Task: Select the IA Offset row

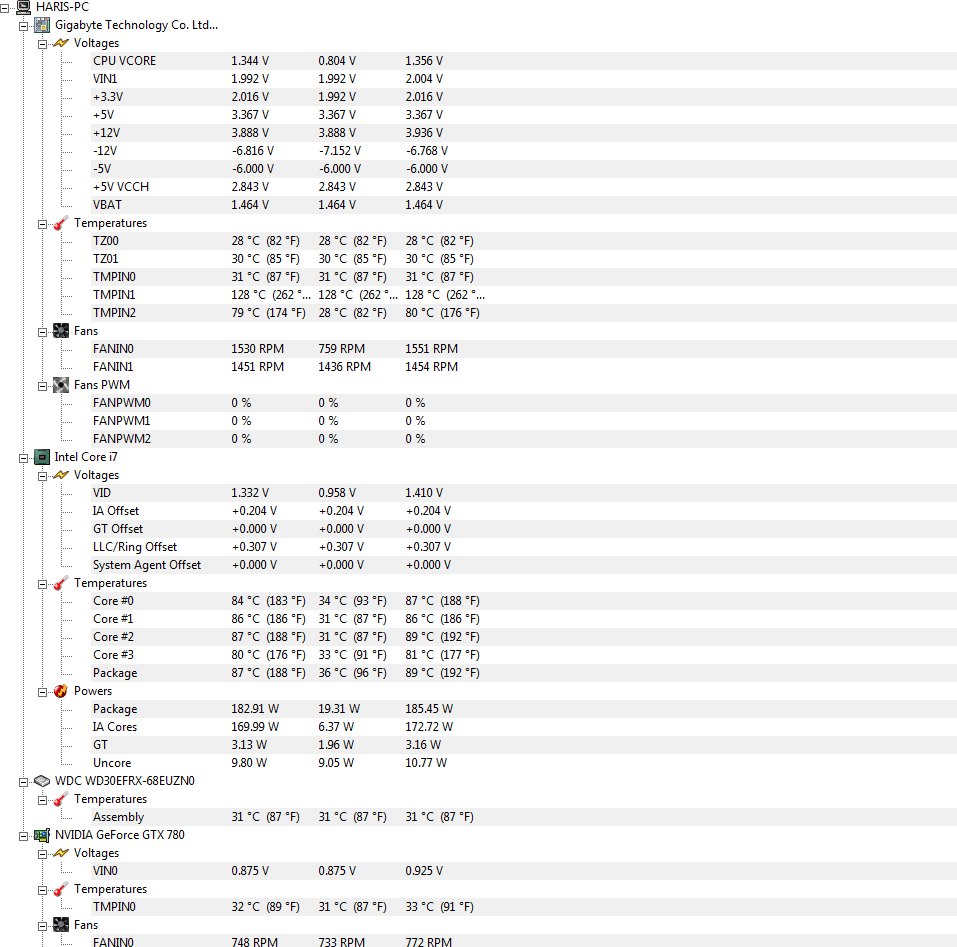Action: [524, 511]
